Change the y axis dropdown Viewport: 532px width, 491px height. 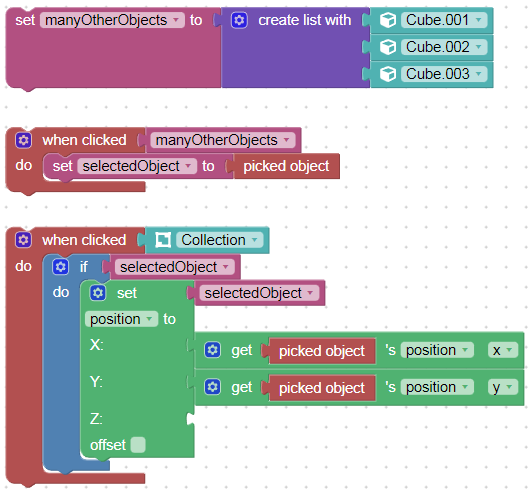503,387
